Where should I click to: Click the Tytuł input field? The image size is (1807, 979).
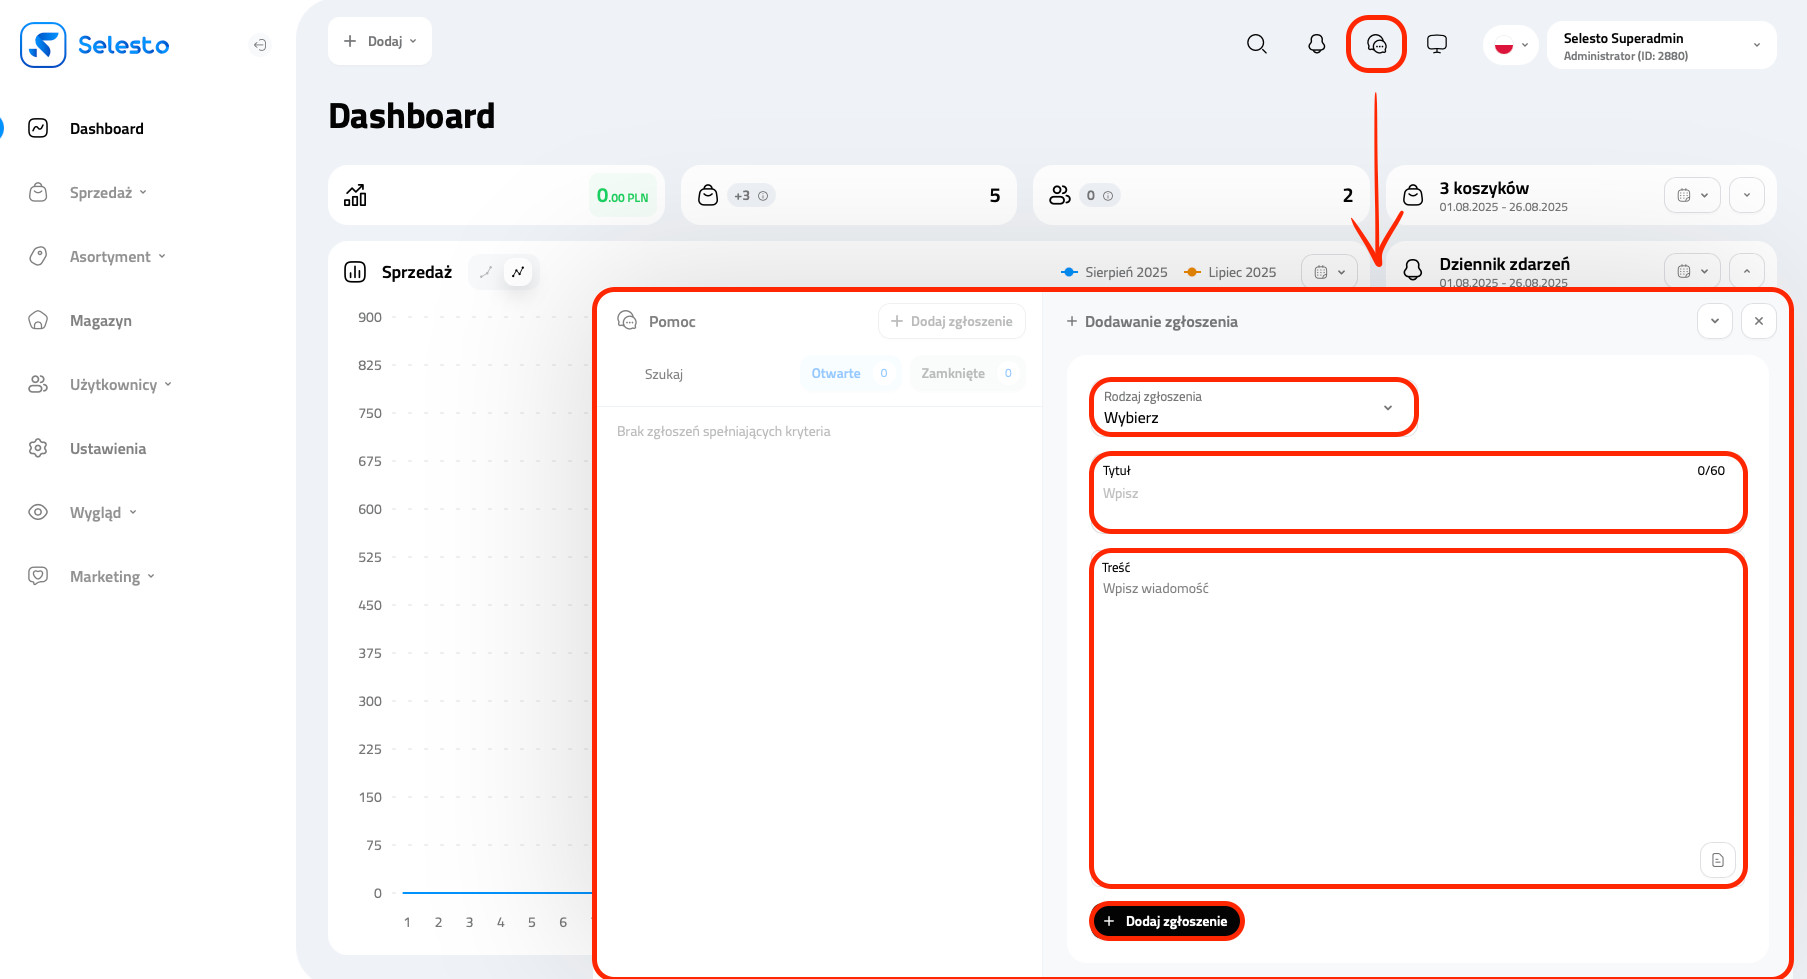[1416, 494]
